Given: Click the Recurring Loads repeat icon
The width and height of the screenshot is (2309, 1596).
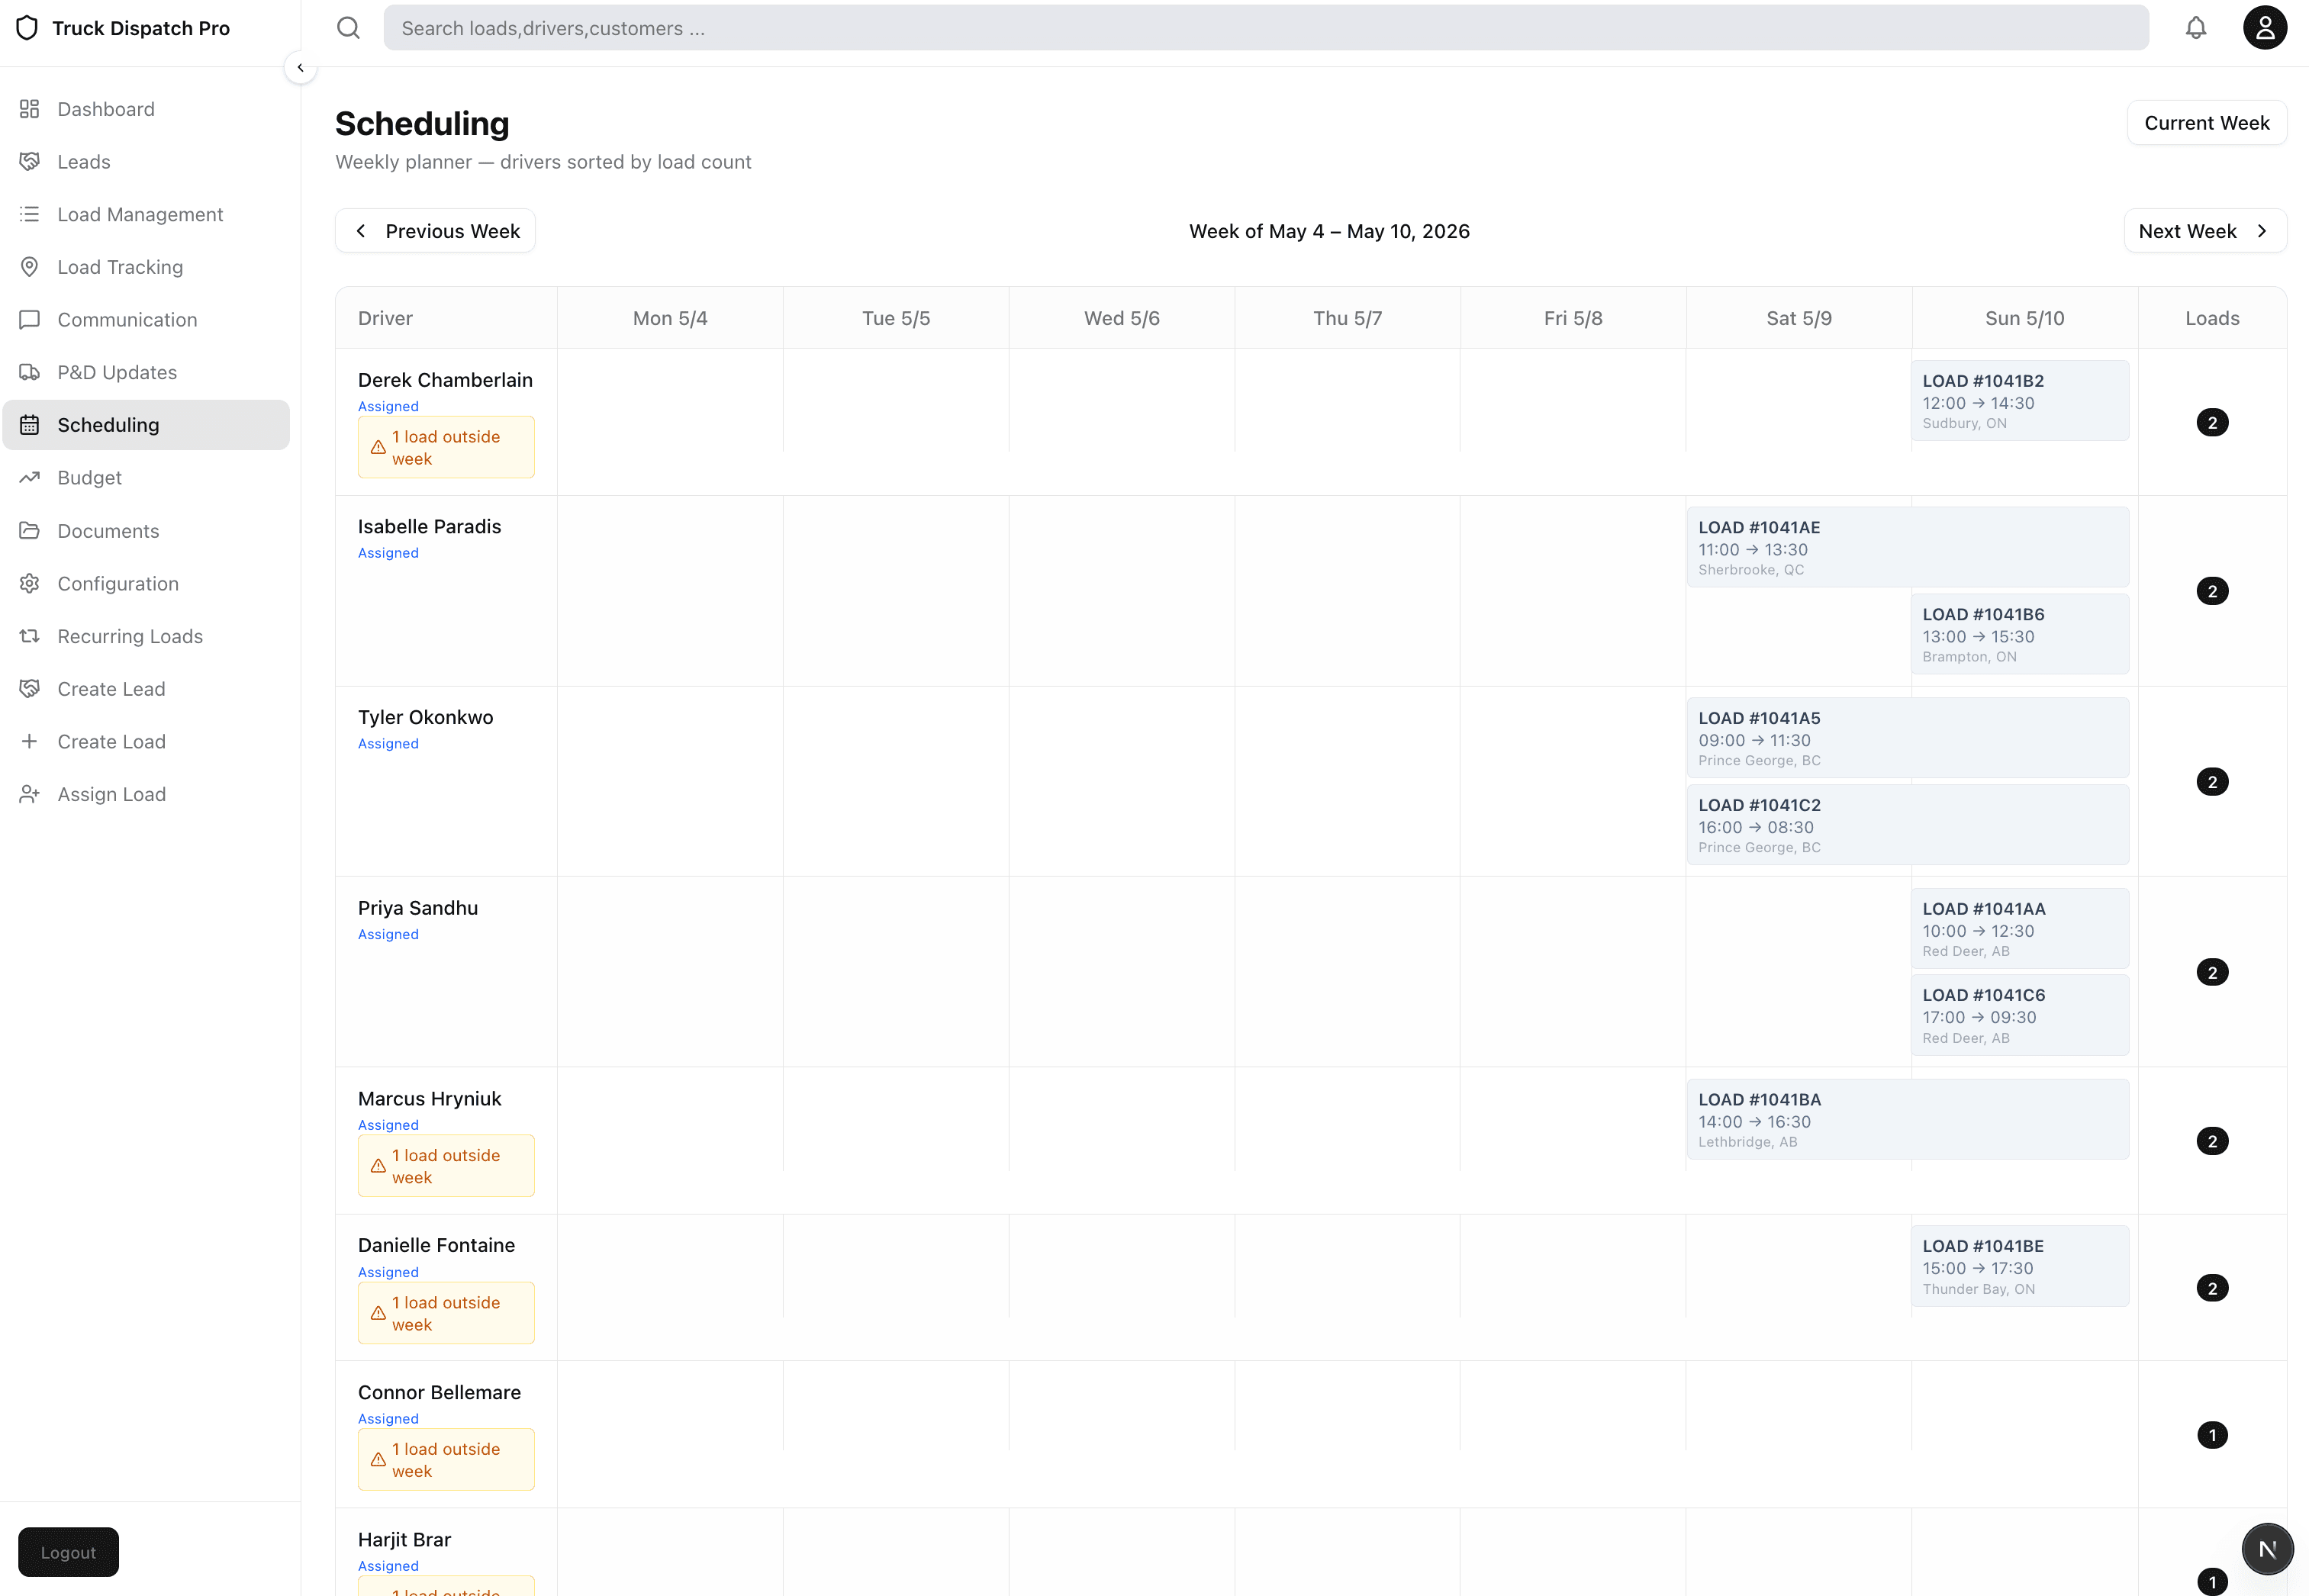Looking at the screenshot, I should (x=30, y=636).
